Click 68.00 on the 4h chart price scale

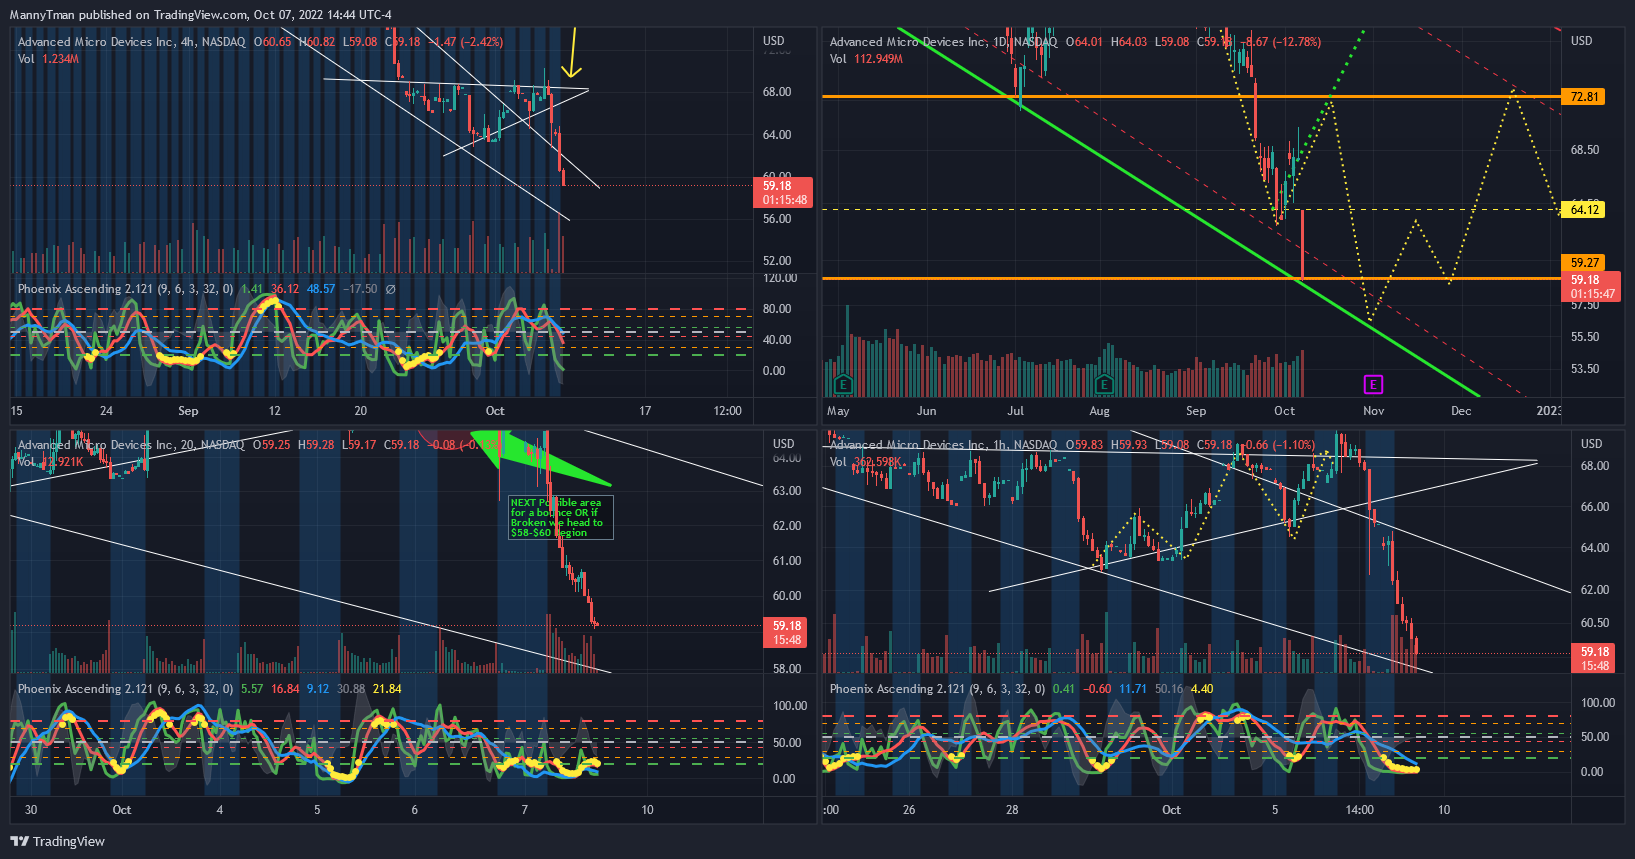click(x=777, y=92)
